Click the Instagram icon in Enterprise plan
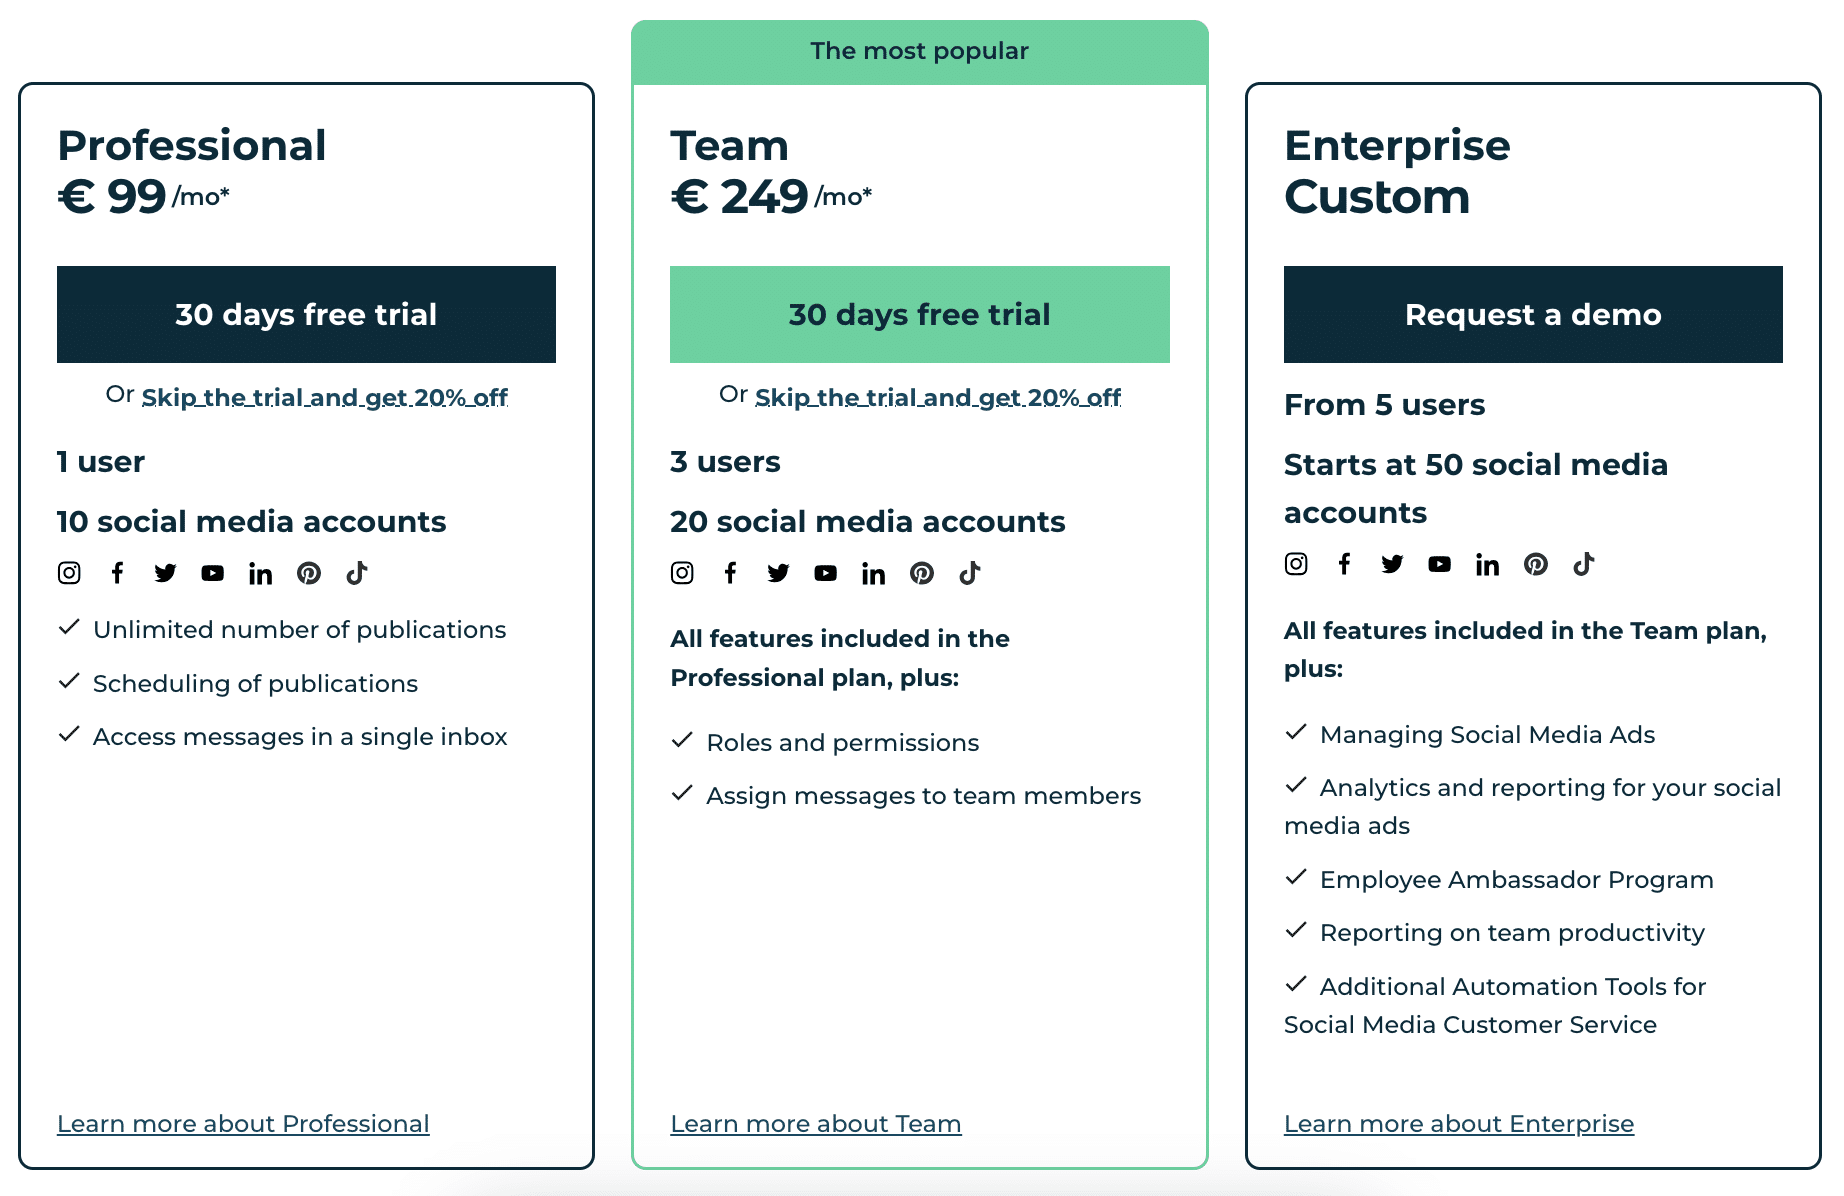The height and width of the screenshot is (1196, 1844). click(1296, 564)
